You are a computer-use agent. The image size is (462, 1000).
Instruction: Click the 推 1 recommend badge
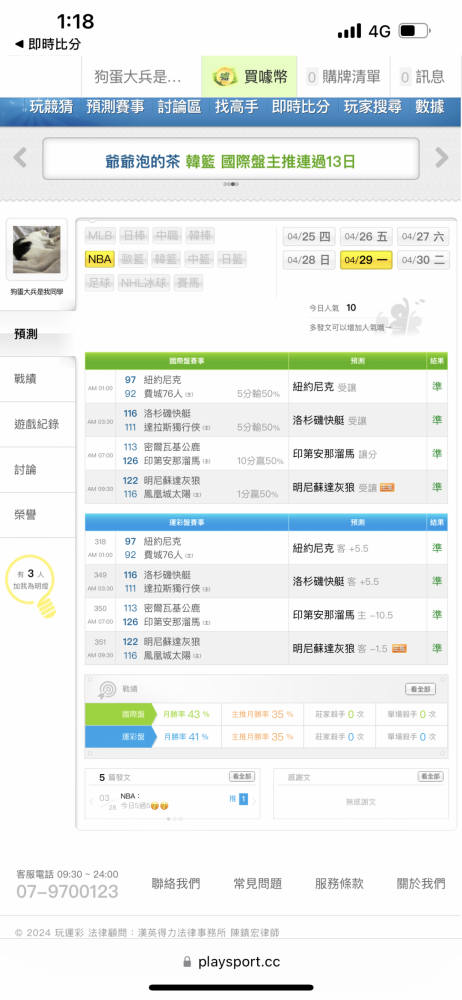(239, 798)
